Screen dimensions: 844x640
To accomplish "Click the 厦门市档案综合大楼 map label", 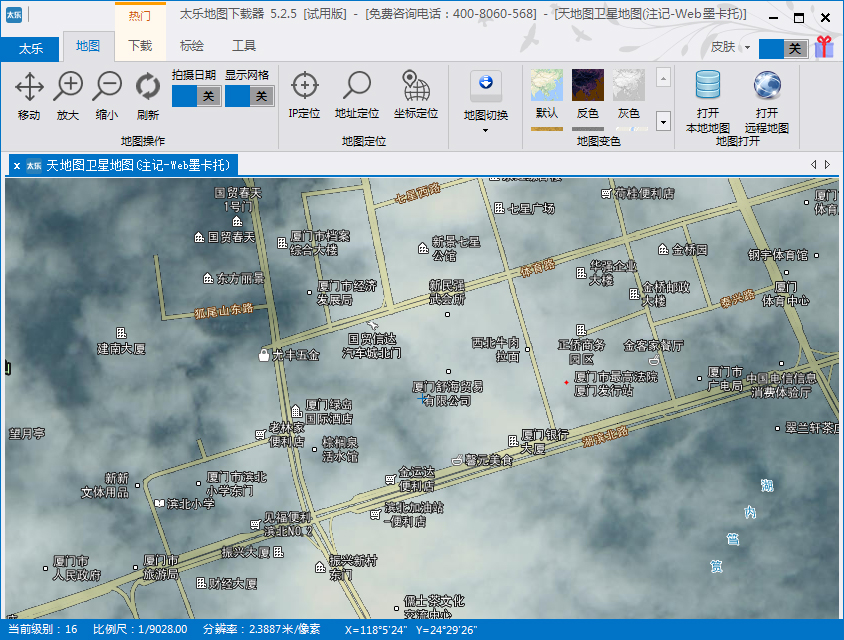I will click(x=320, y=243).
